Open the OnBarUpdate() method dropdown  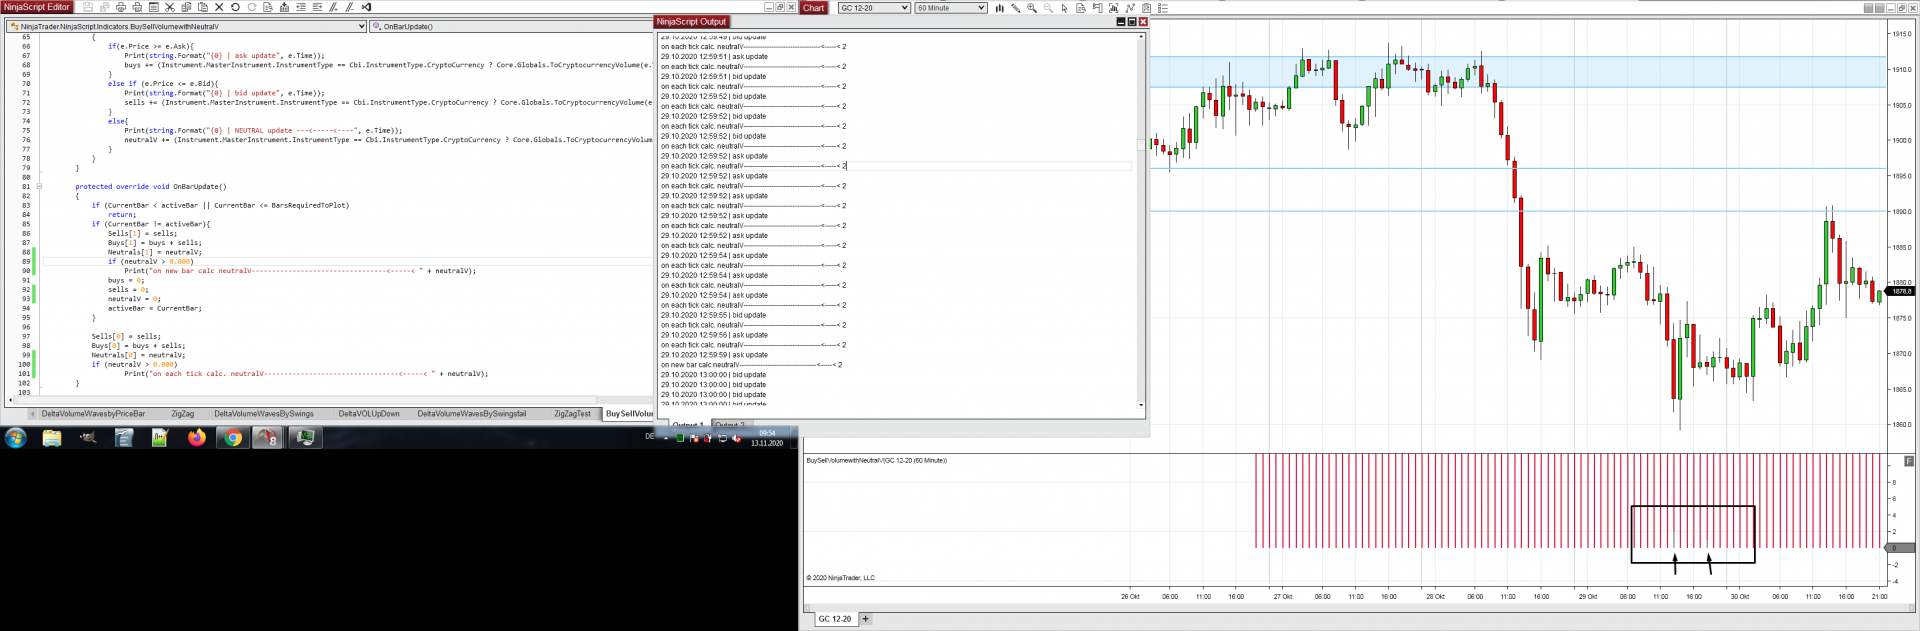(x=510, y=27)
